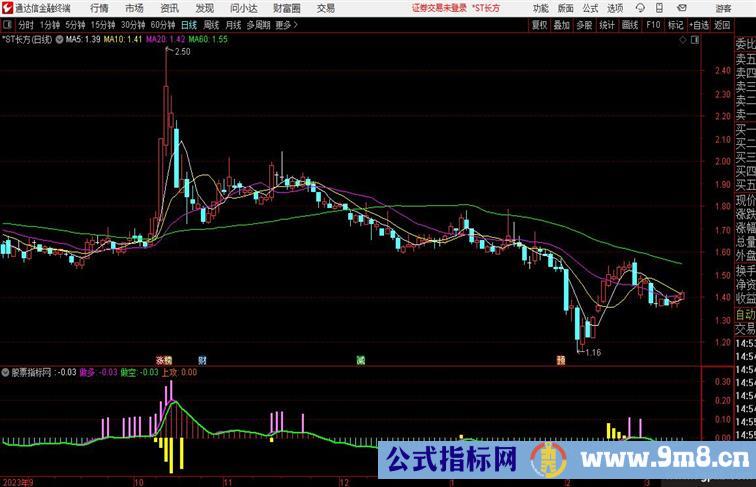Screen dimensions: 756x487
Task: Select the 周线 weekly period
Action: point(211,25)
